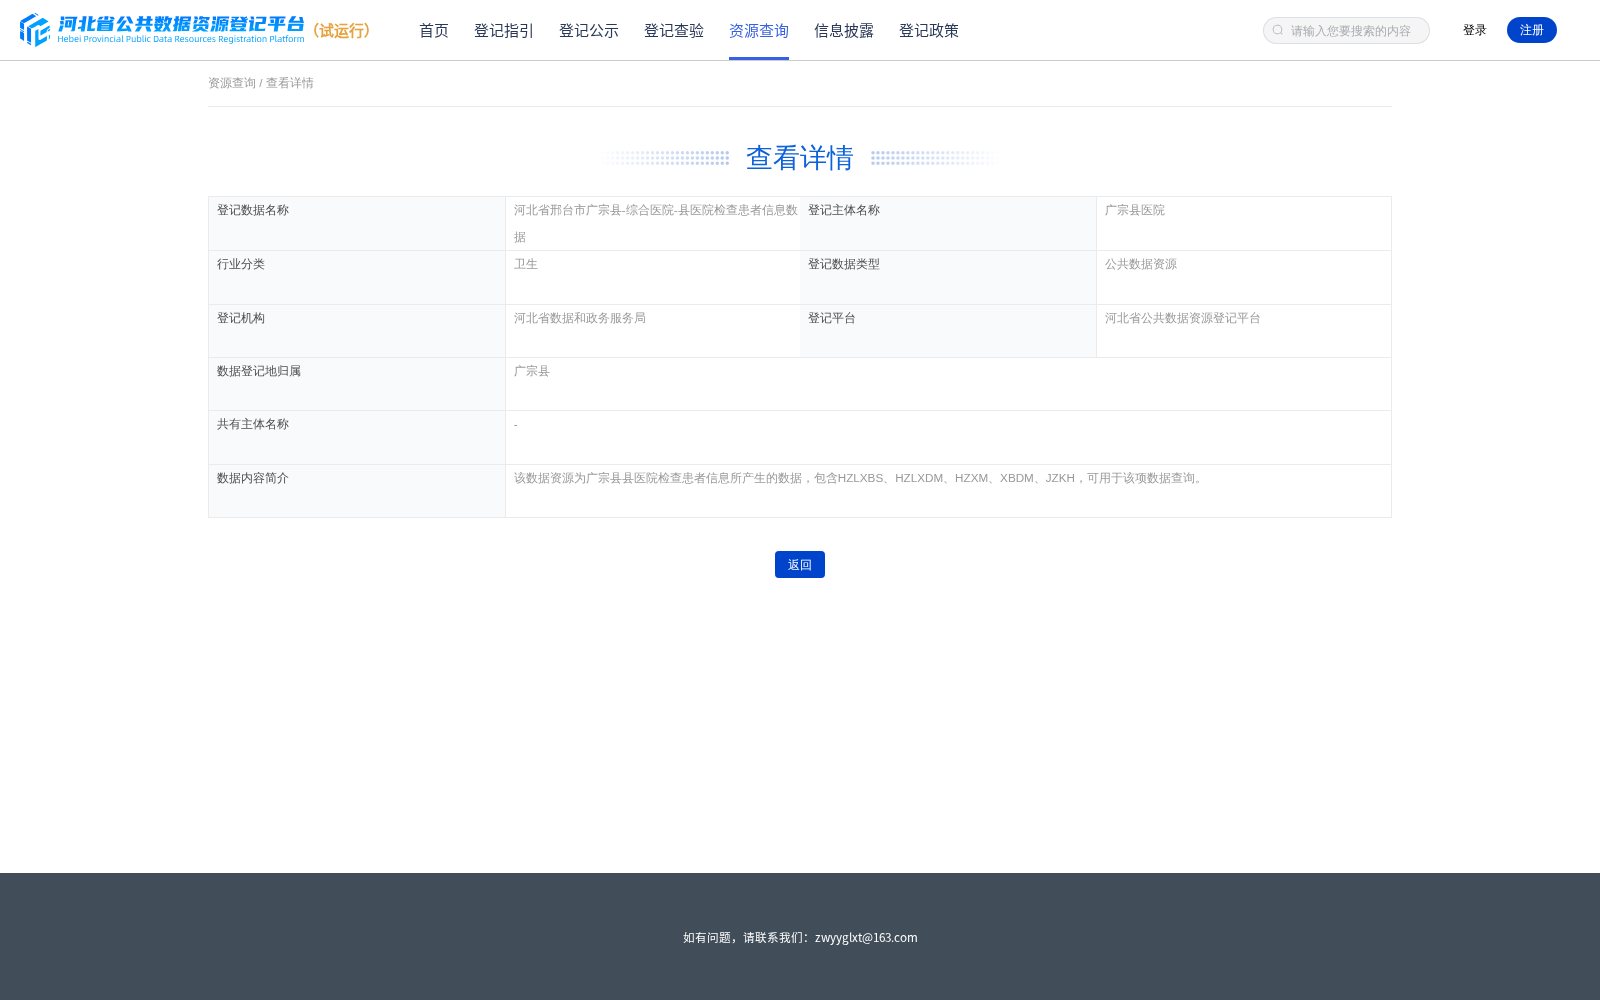This screenshot has width=1600, height=1000.
Task: Open the 登记指引 menu item
Action: coord(504,31)
